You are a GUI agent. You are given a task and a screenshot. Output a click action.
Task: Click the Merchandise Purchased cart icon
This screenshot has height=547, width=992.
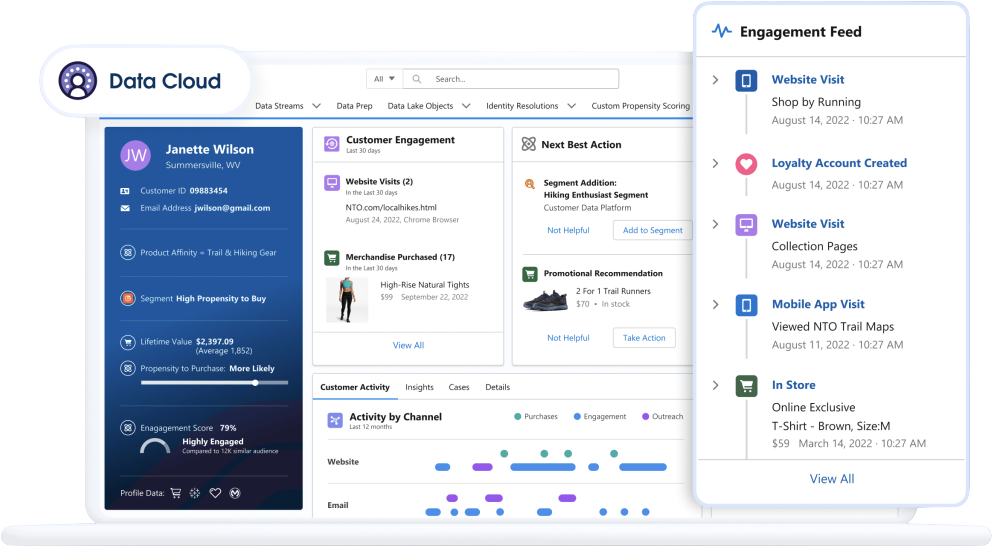click(x=332, y=258)
